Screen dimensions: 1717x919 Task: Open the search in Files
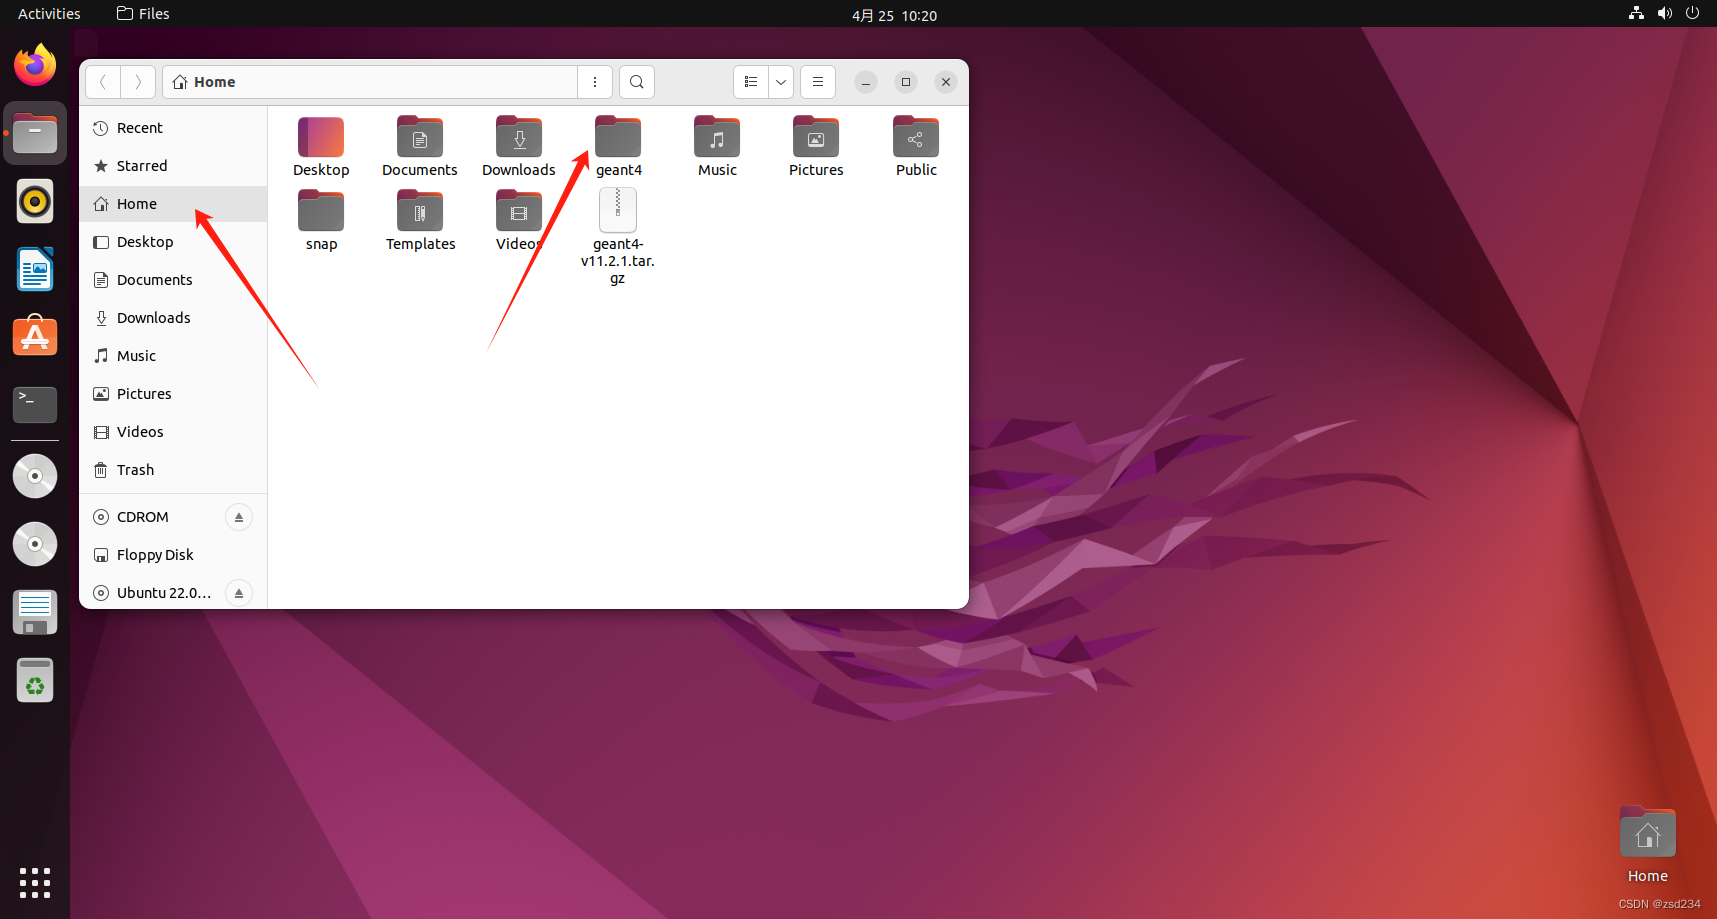pyautogui.click(x=636, y=81)
